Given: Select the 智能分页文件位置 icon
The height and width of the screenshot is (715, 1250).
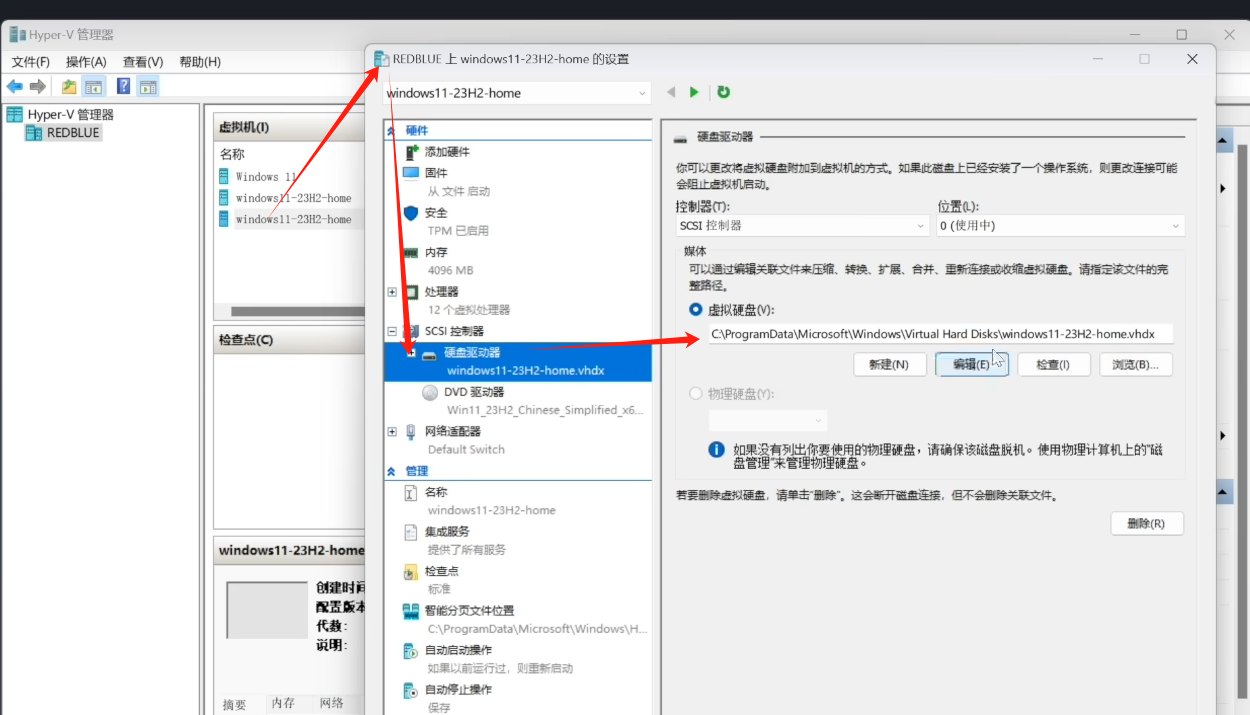Looking at the screenshot, I should (411, 610).
